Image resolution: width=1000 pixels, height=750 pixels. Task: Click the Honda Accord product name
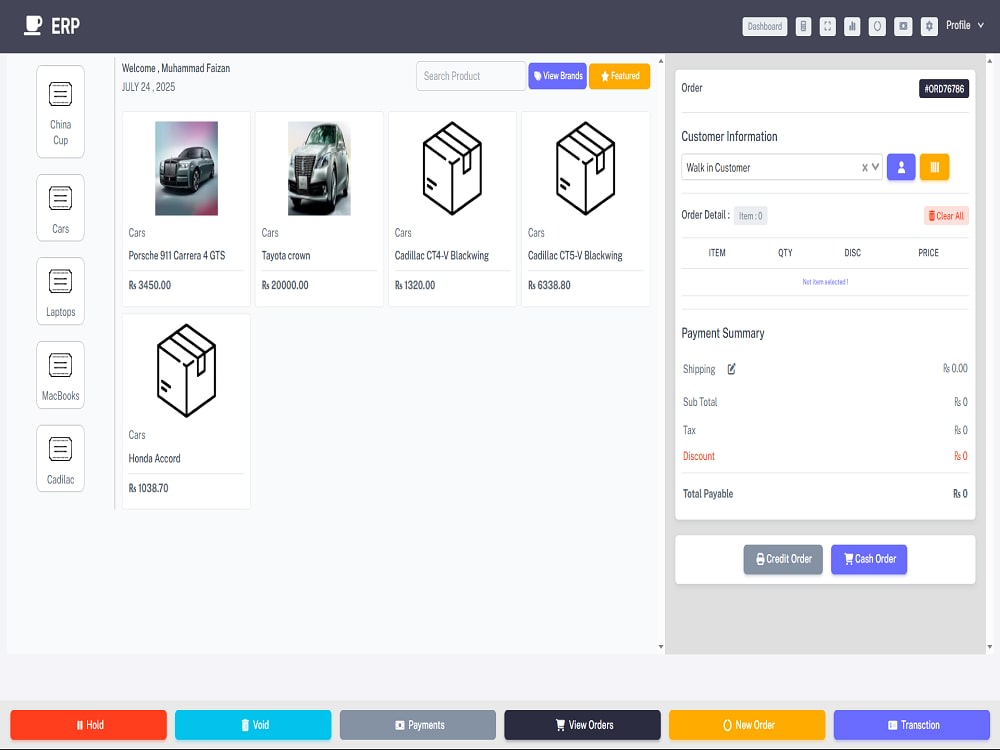(154, 459)
